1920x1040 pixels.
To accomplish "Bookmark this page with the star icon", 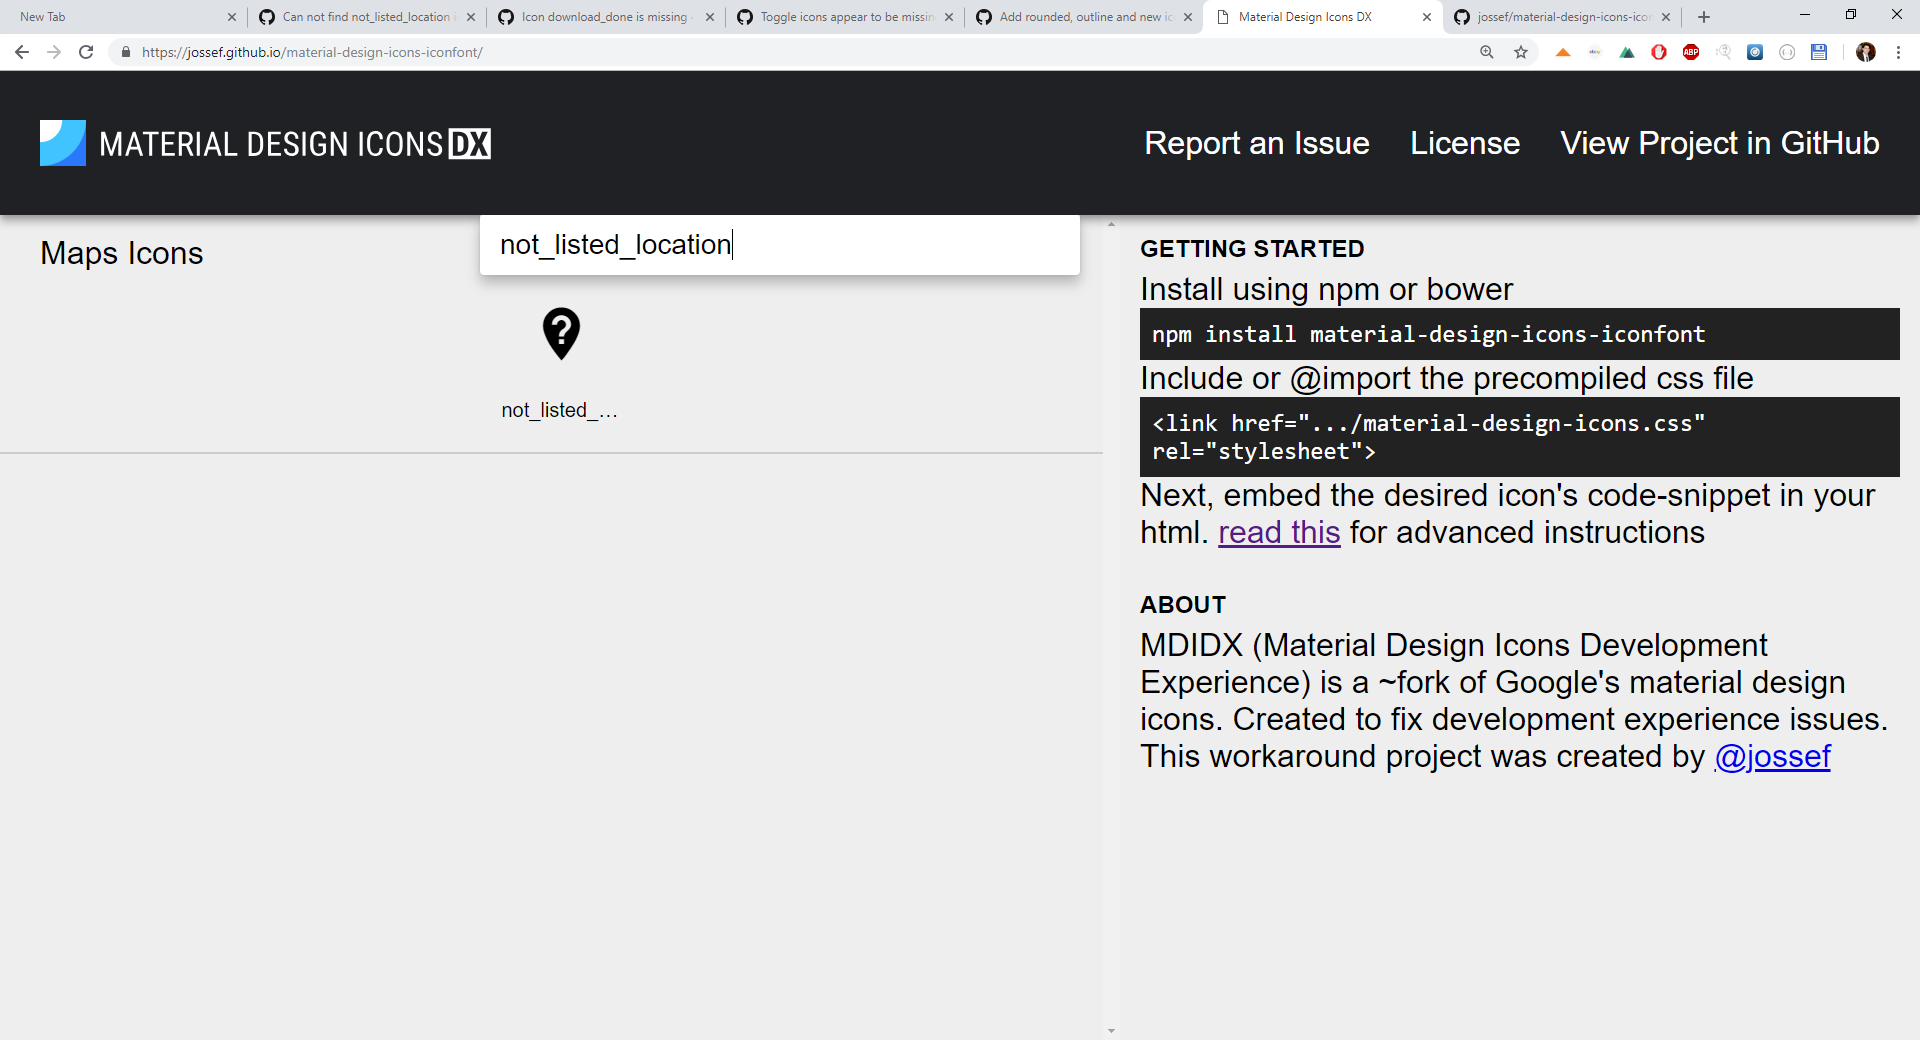I will click(x=1521, y=52).
